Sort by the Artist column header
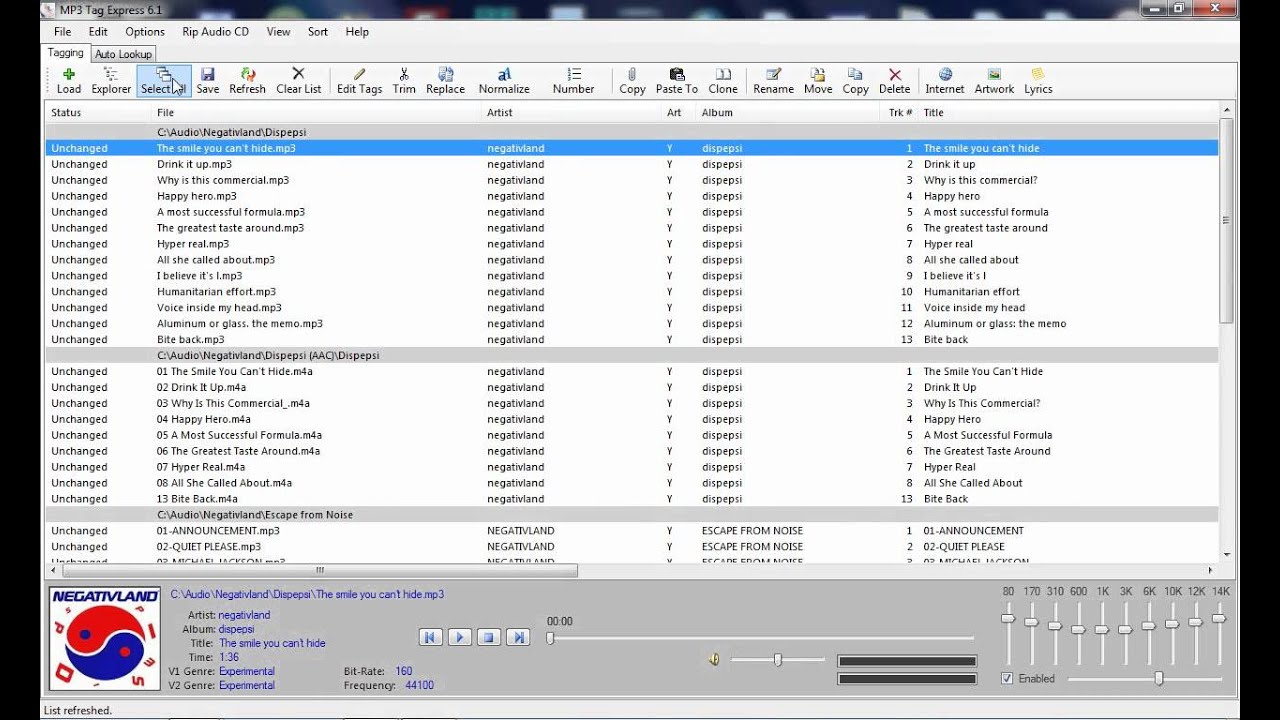Image resolution: width=1280 pixels, height=720 pixels. tap(572, 113)
